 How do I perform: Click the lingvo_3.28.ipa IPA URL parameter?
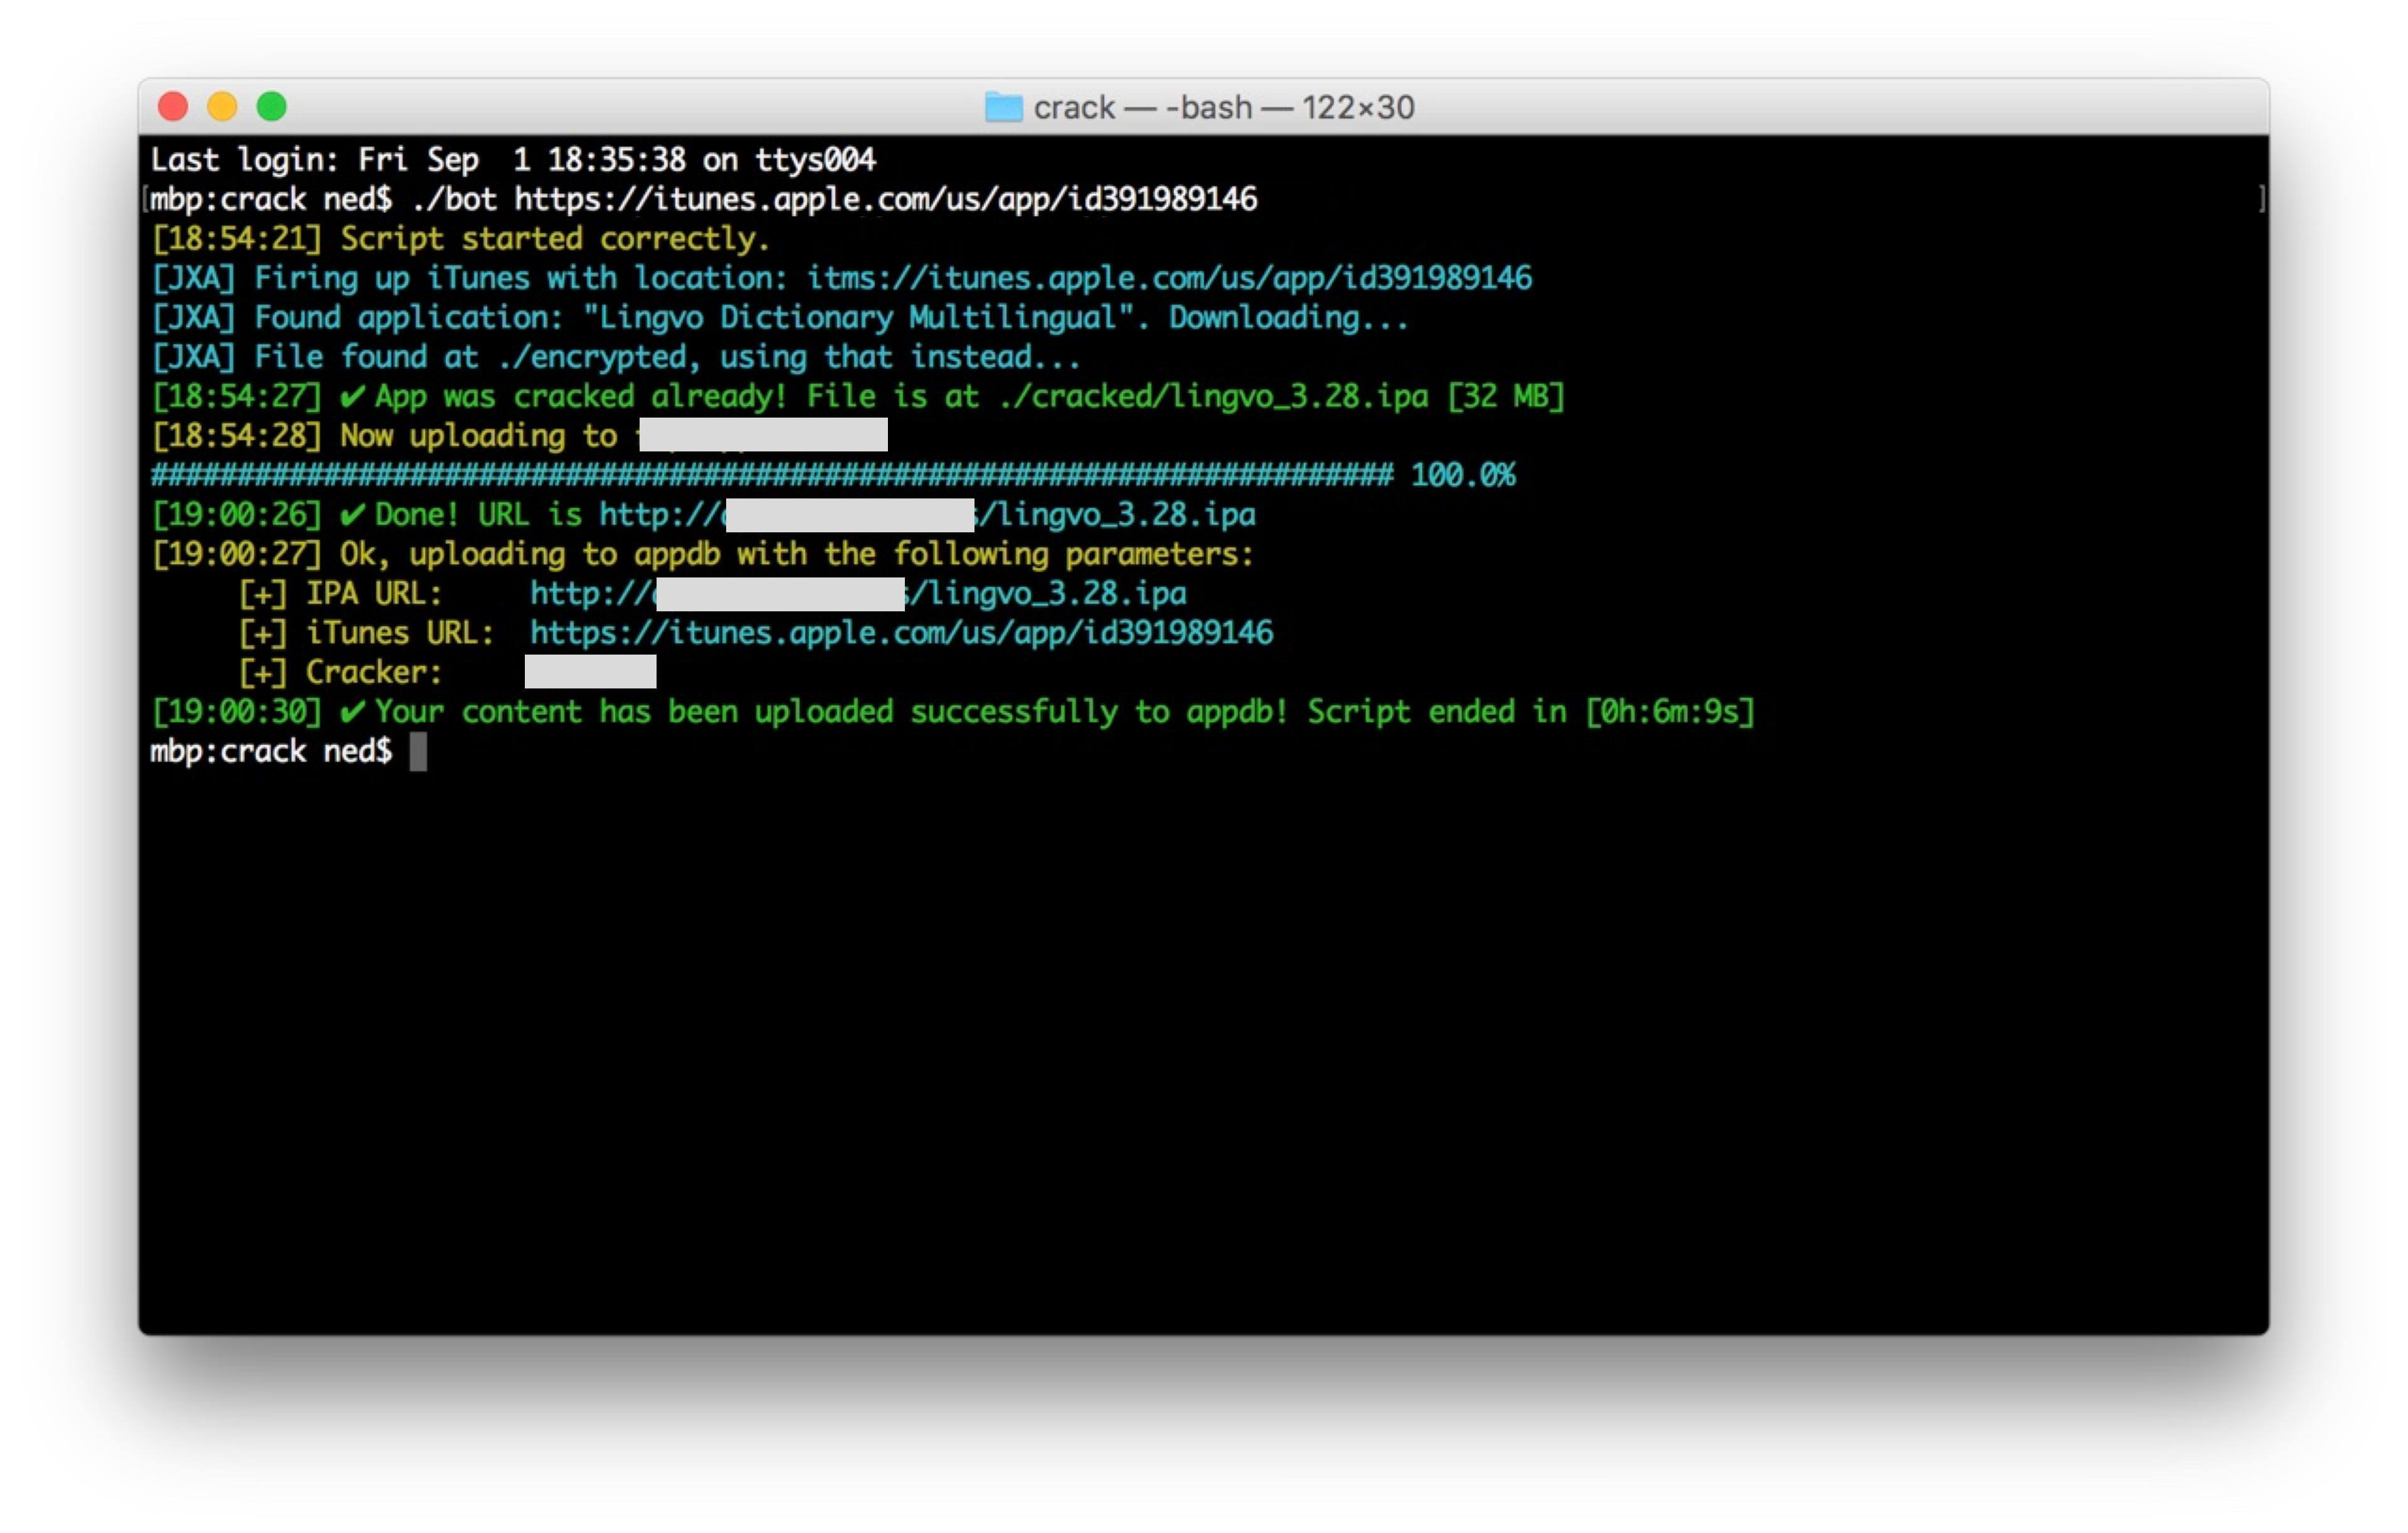pos(1050,594)
